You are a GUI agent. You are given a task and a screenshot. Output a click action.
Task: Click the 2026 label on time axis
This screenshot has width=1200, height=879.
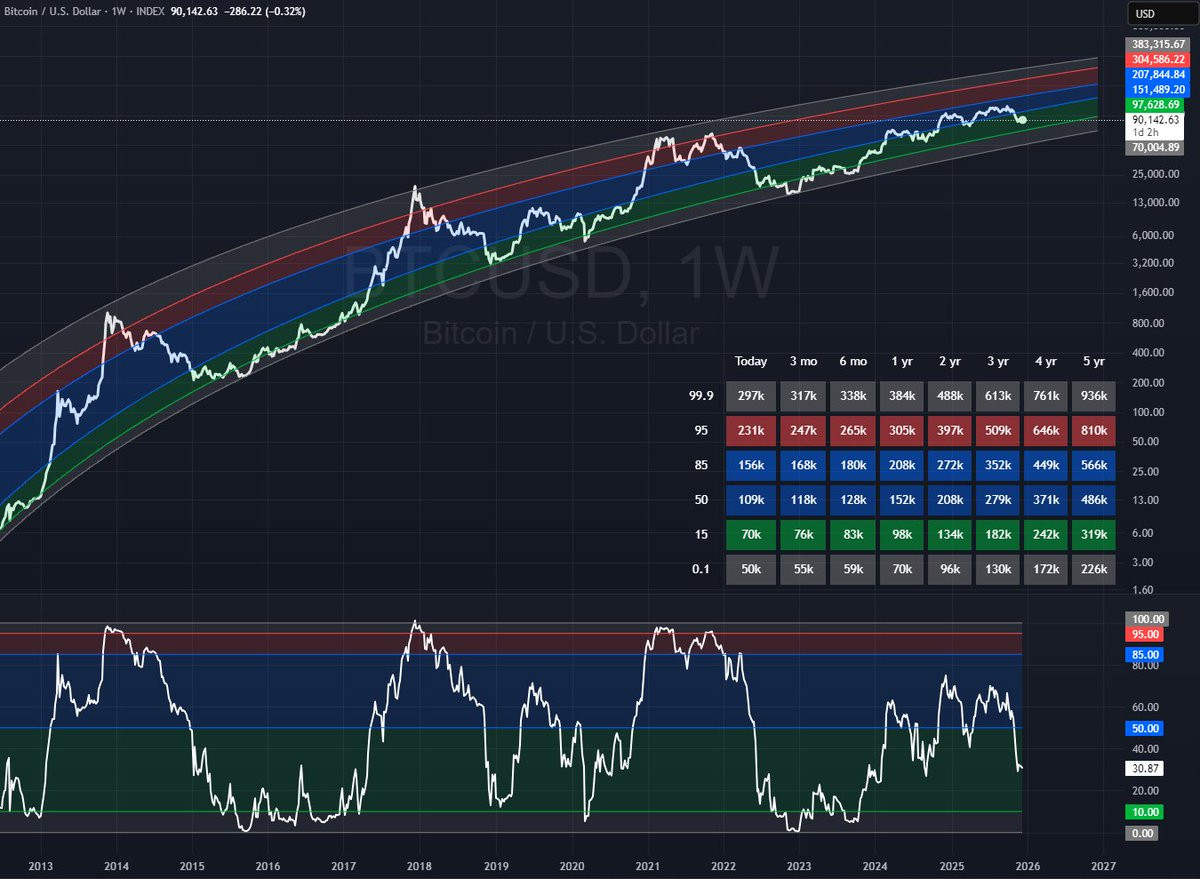pos(1027,865)
